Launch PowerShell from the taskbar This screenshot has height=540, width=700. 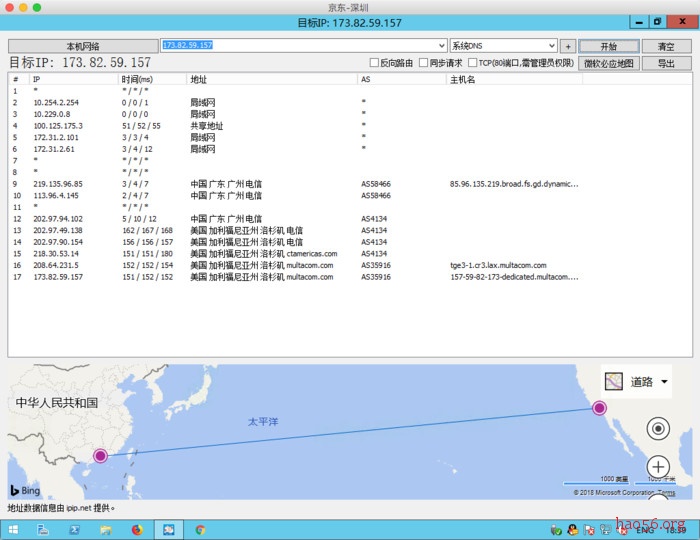74,530
